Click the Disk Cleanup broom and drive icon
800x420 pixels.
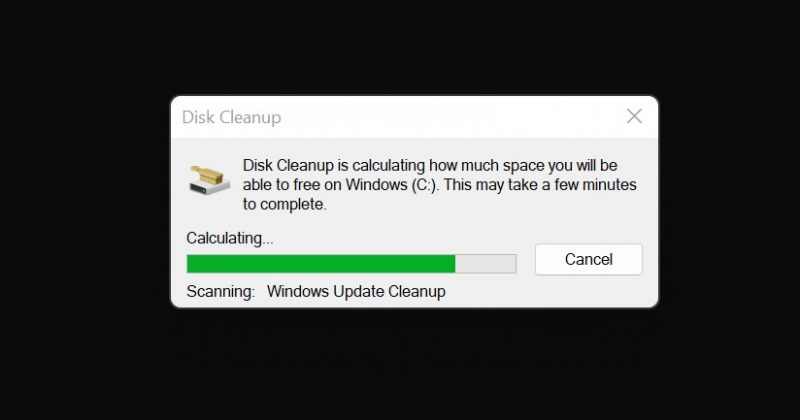click(209, 180)
